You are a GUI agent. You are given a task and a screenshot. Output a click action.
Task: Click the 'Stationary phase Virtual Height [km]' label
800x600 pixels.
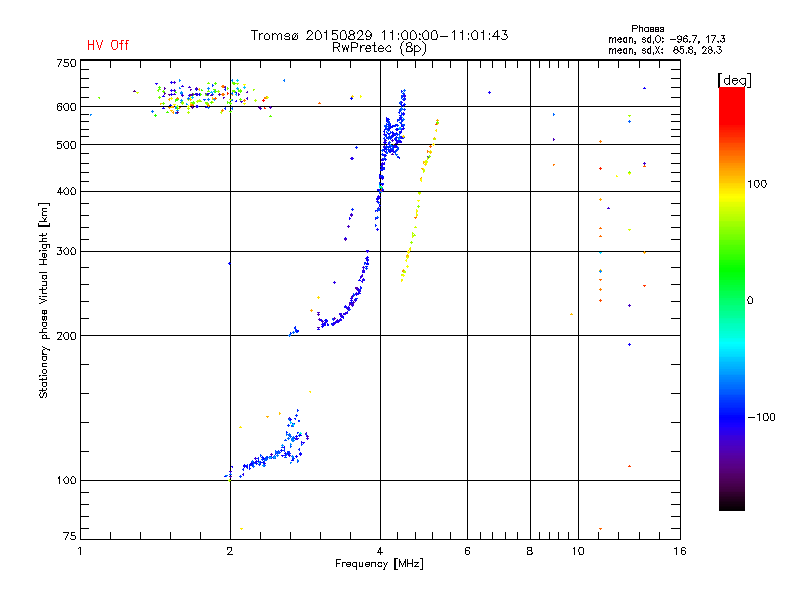click(44, 300)
